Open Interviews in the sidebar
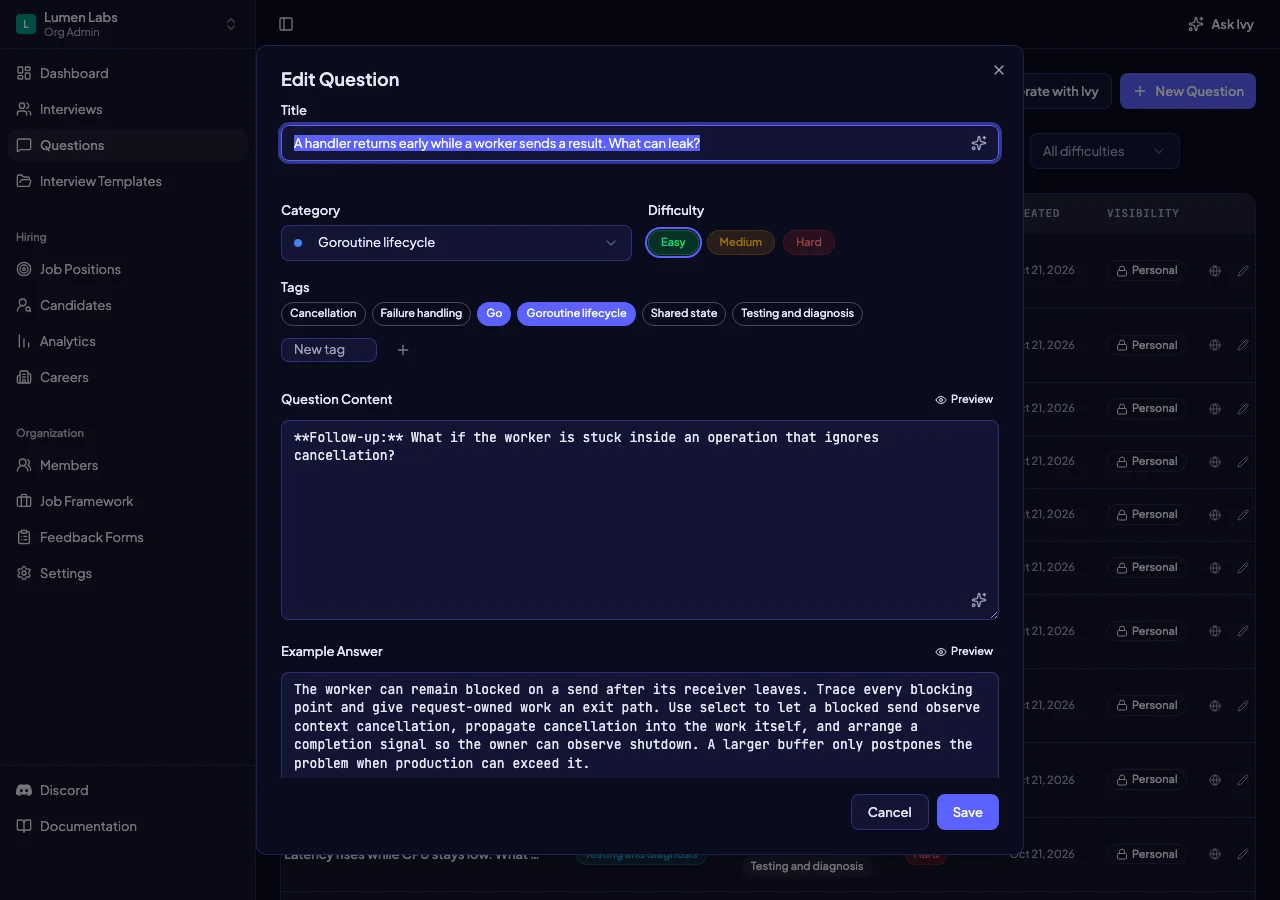The width and height of the screenshot is (1280, 900). click(128, 109)
